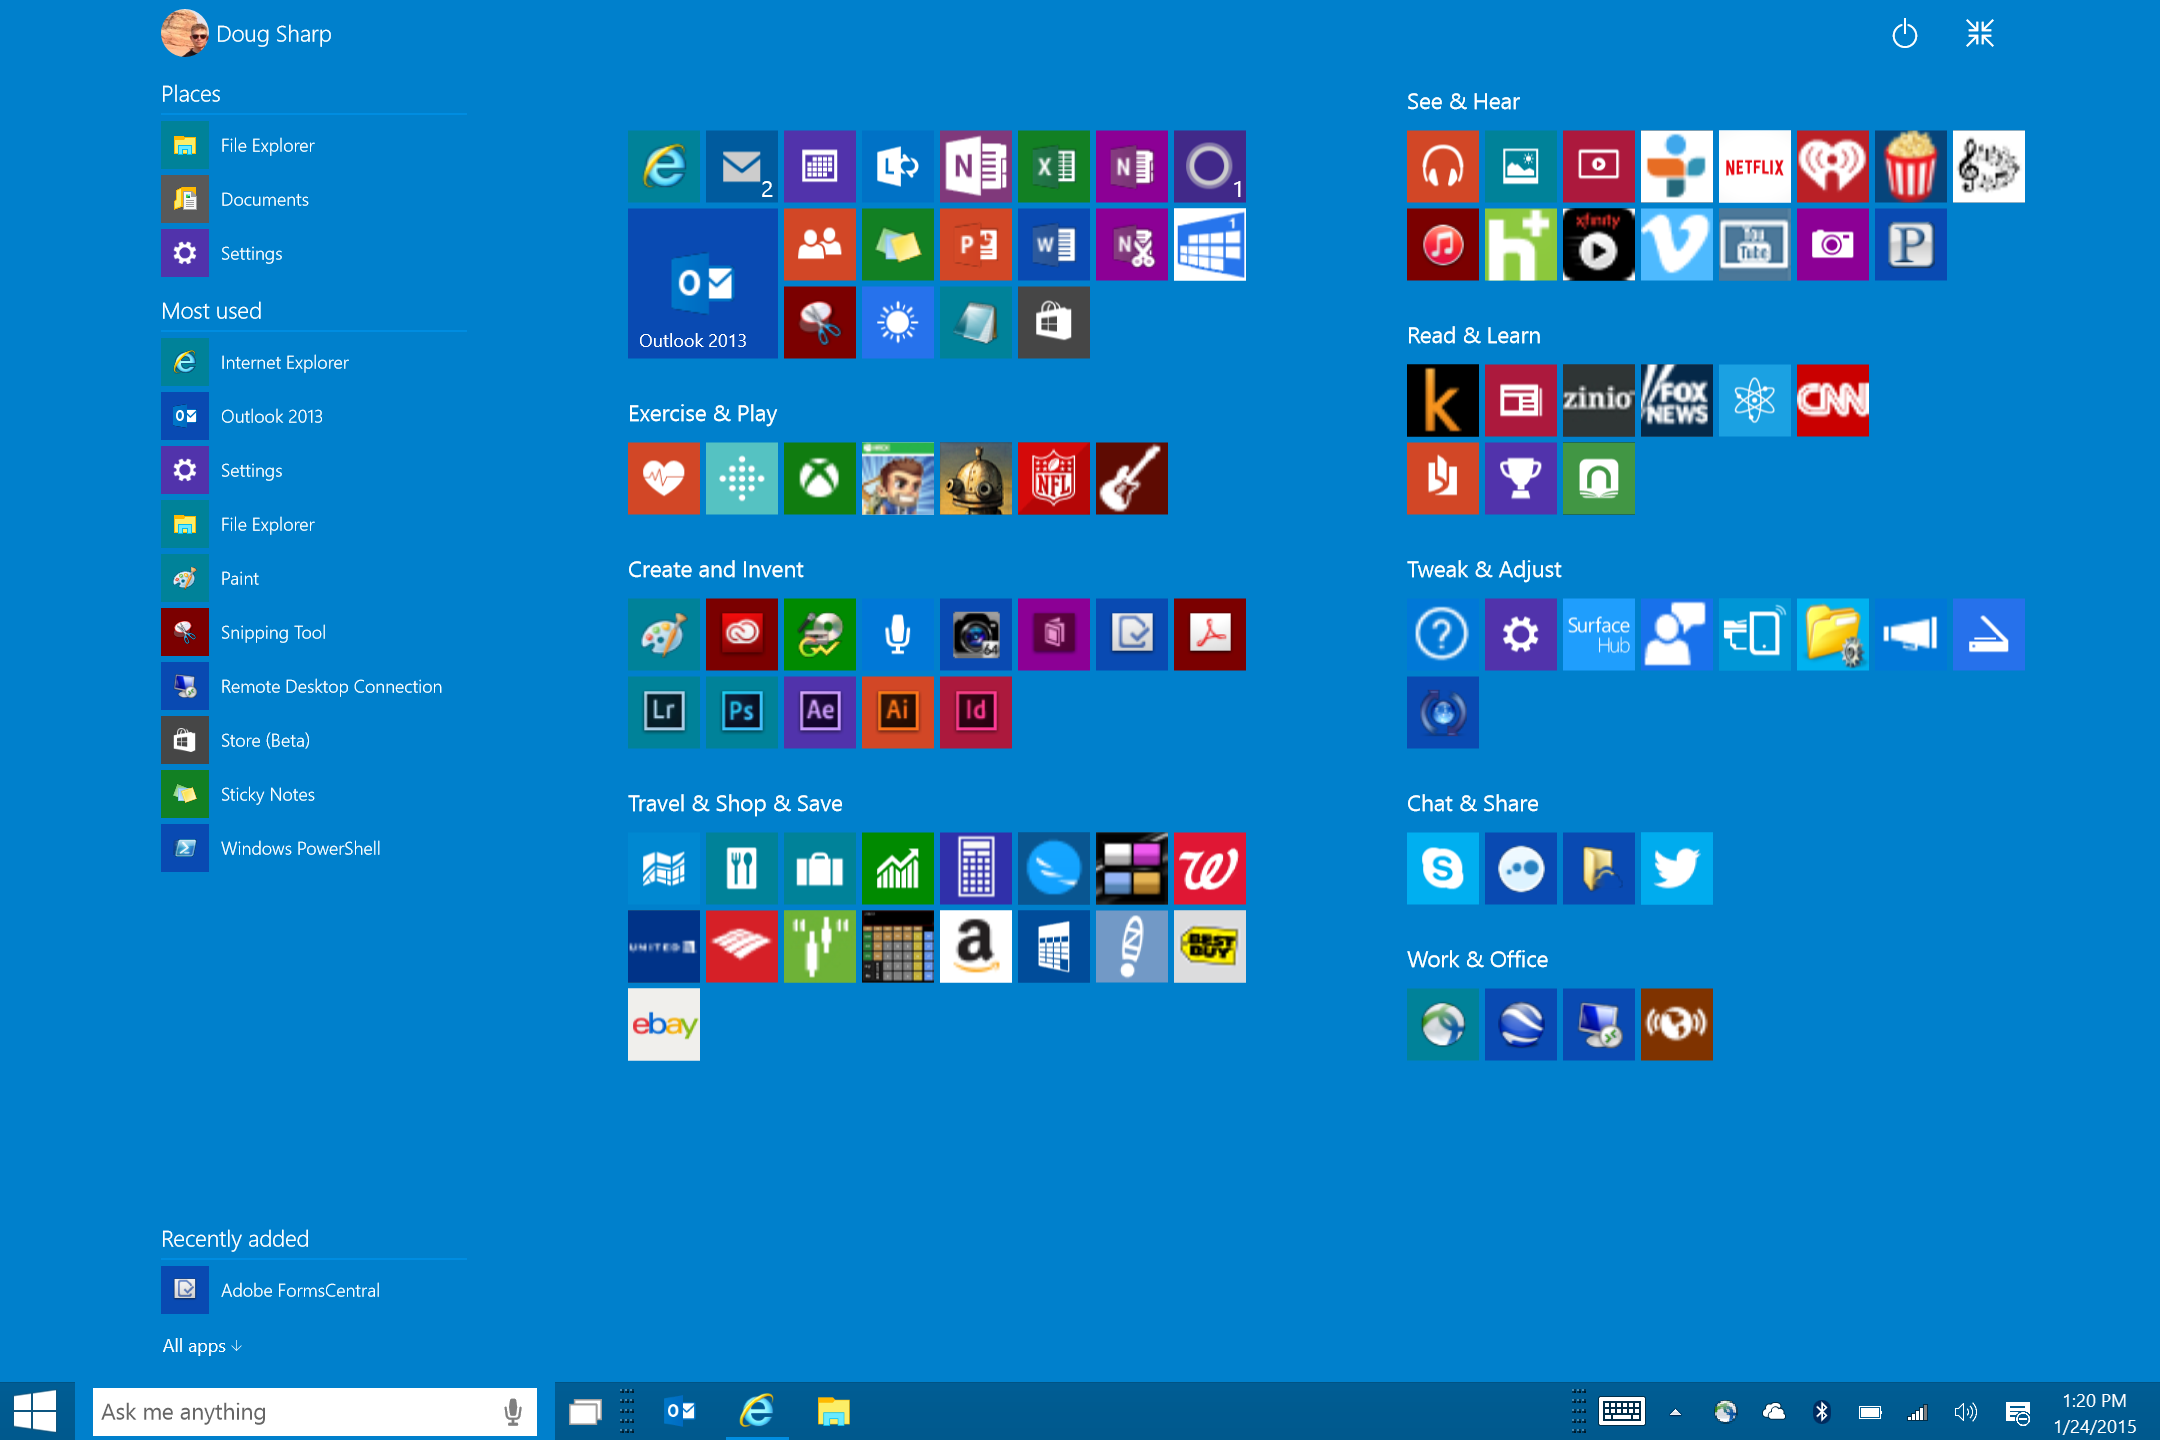Viewport: 2160px width, 1440px height.
Task: Open the YouTube tile
Action: 1754,244
